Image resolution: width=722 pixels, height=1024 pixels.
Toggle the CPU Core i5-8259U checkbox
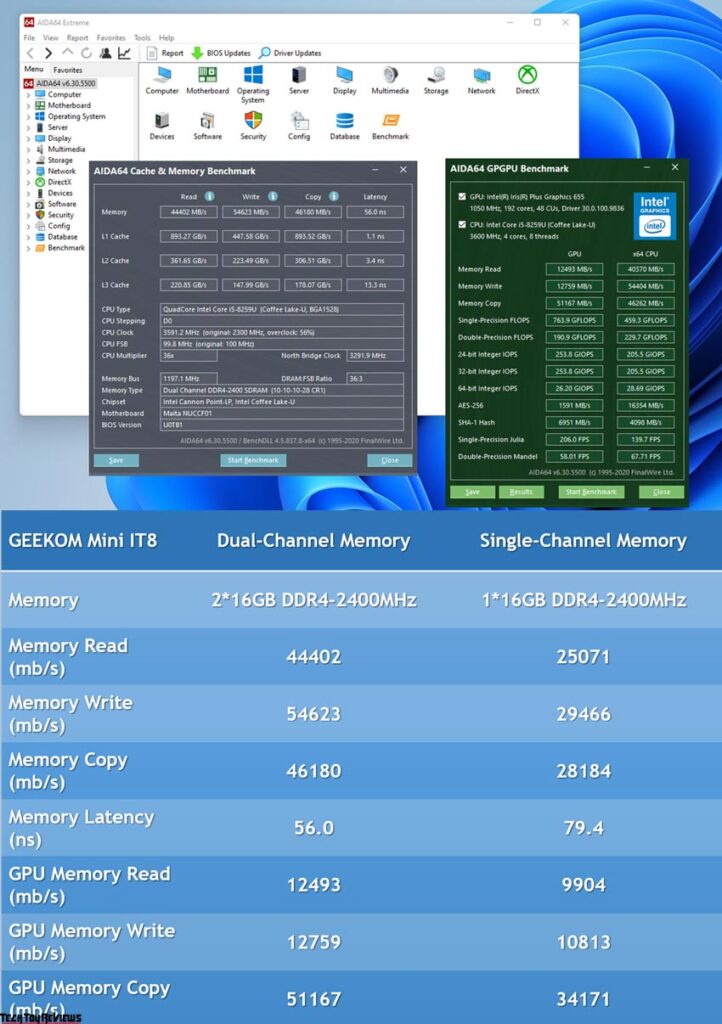462,224
